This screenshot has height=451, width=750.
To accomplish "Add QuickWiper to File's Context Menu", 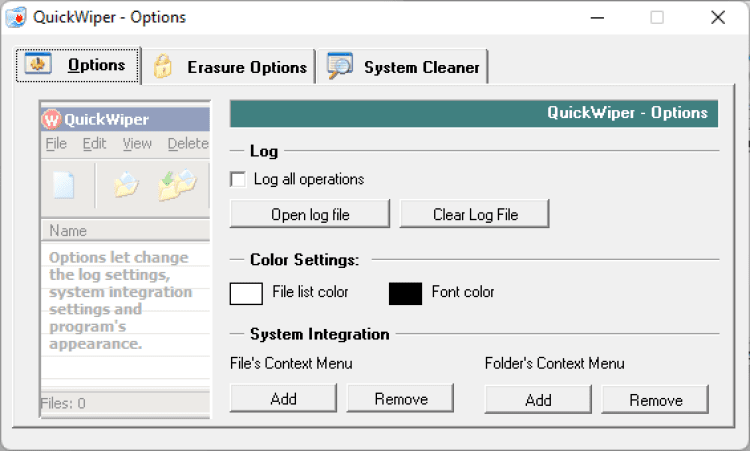I will (x=283, y=399).
